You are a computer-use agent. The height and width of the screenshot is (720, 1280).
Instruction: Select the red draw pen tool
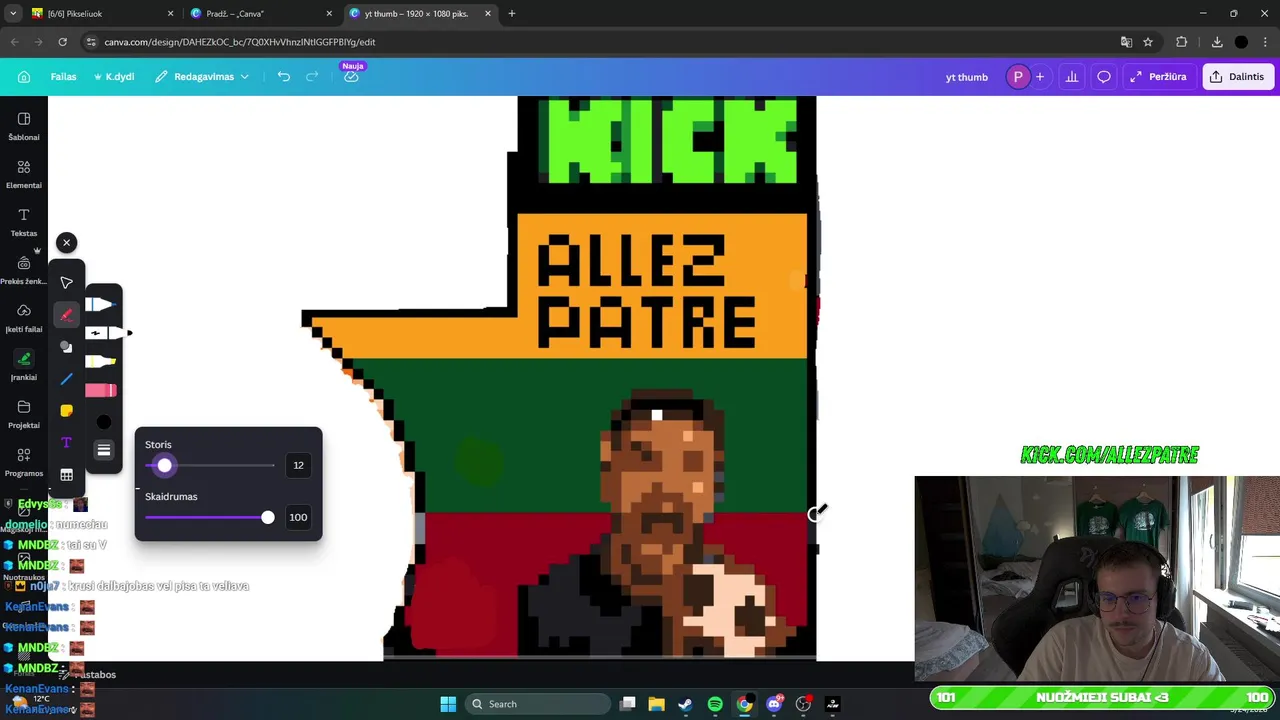pyautogui.click(x=66, y=315)
